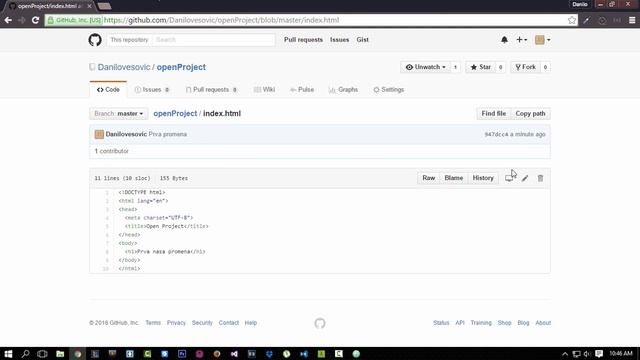Open the Shop footer link
The height and width of the screenshot is (360, 640).
(x=504, y=323)
